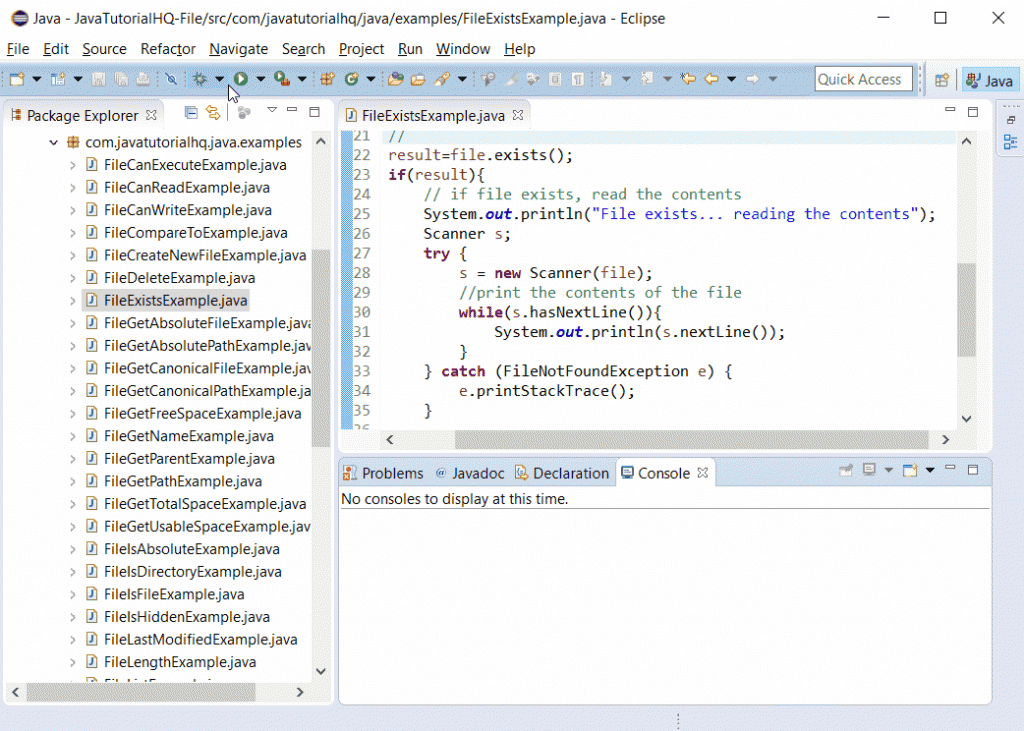
Task: Switch to the Java perspective
Action: 989,80
